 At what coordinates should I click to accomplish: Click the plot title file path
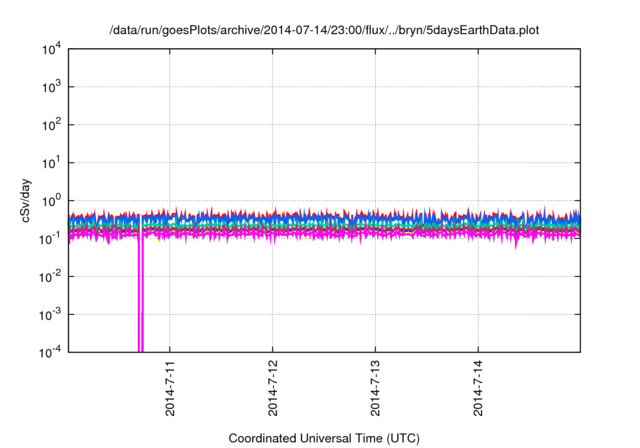click(324, 31)
